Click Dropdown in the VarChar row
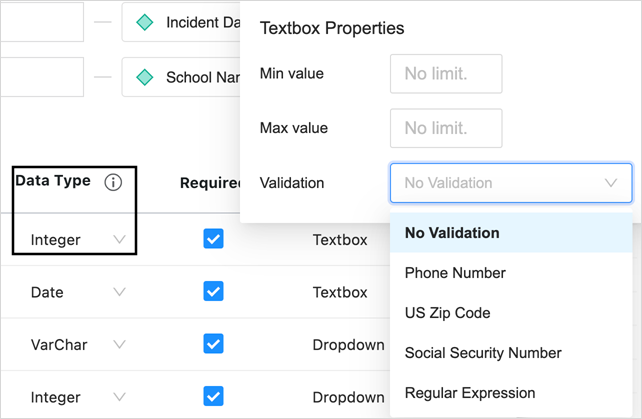642x419 pixels. pyautogui.click(x=348, y=344)
